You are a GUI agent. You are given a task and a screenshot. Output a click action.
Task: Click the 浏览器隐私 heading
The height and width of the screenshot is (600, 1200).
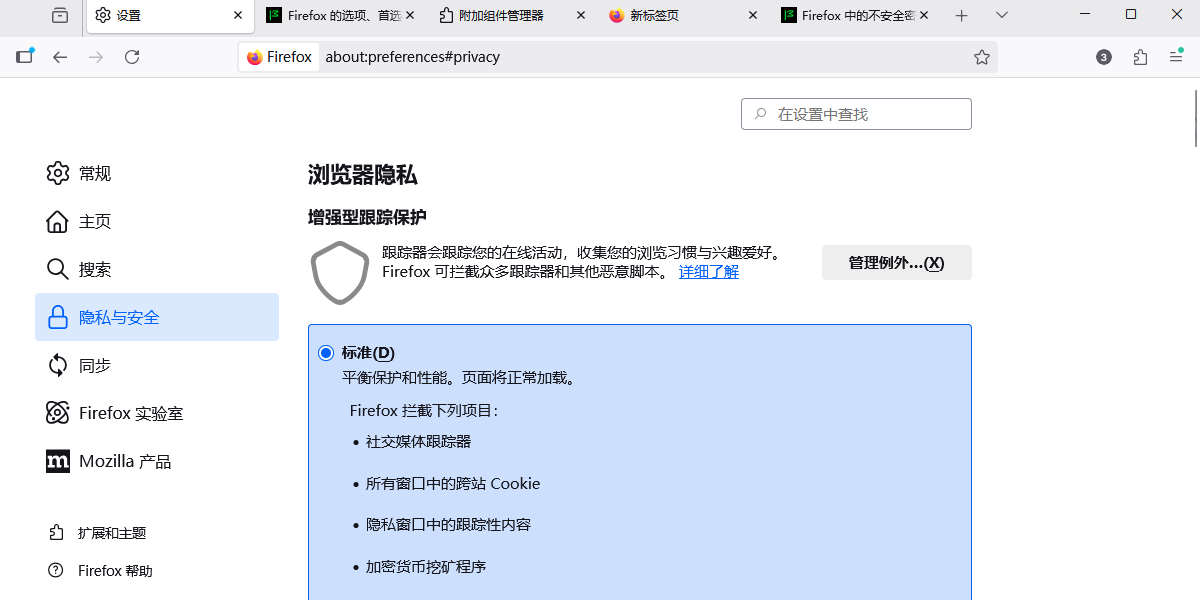click(362, 176)
